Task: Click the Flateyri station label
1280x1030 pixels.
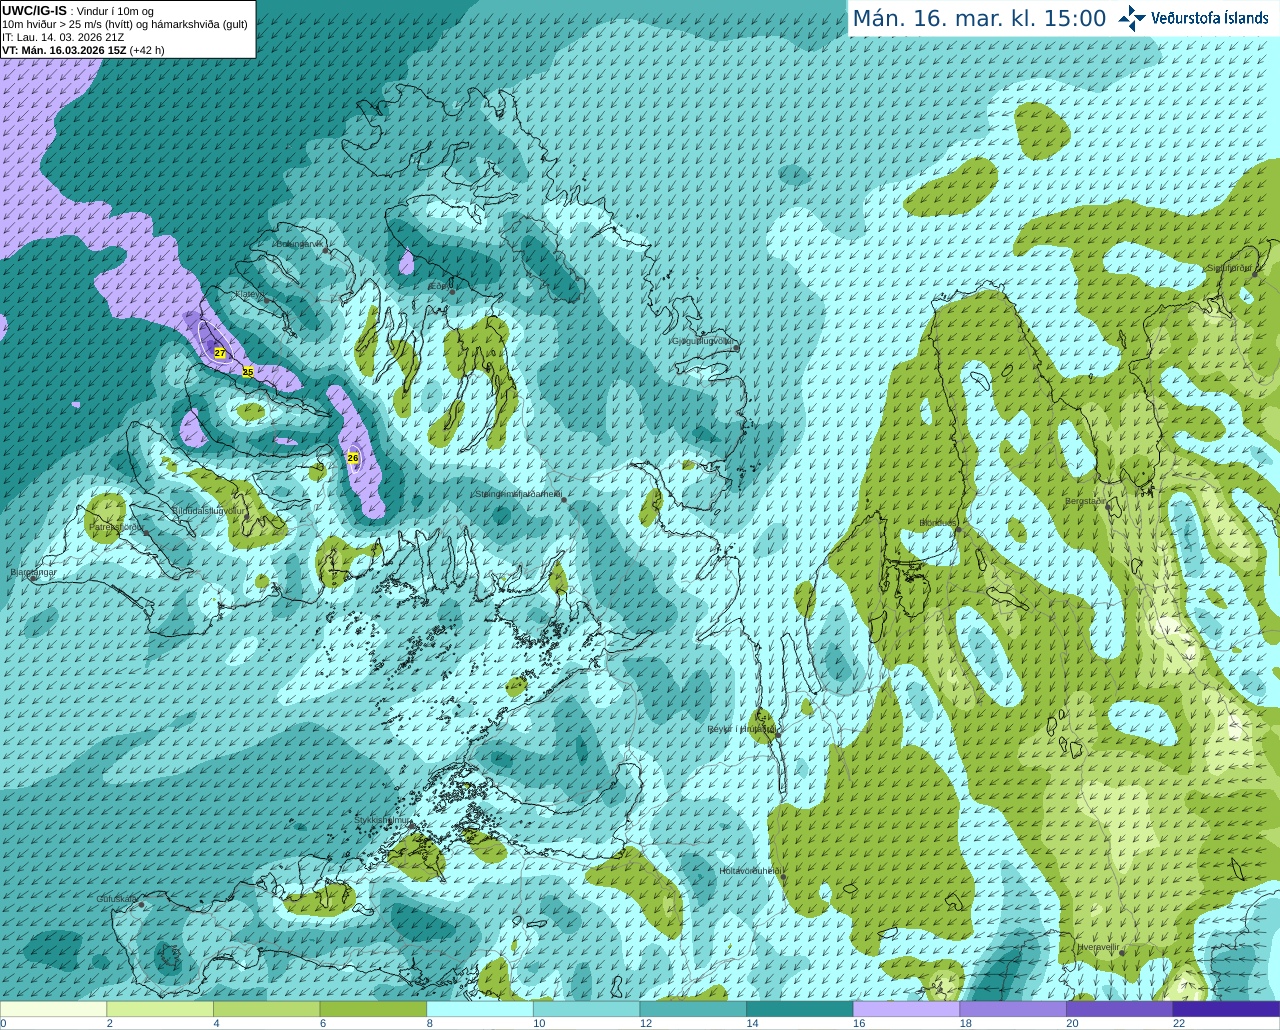Action: (249, 294)
